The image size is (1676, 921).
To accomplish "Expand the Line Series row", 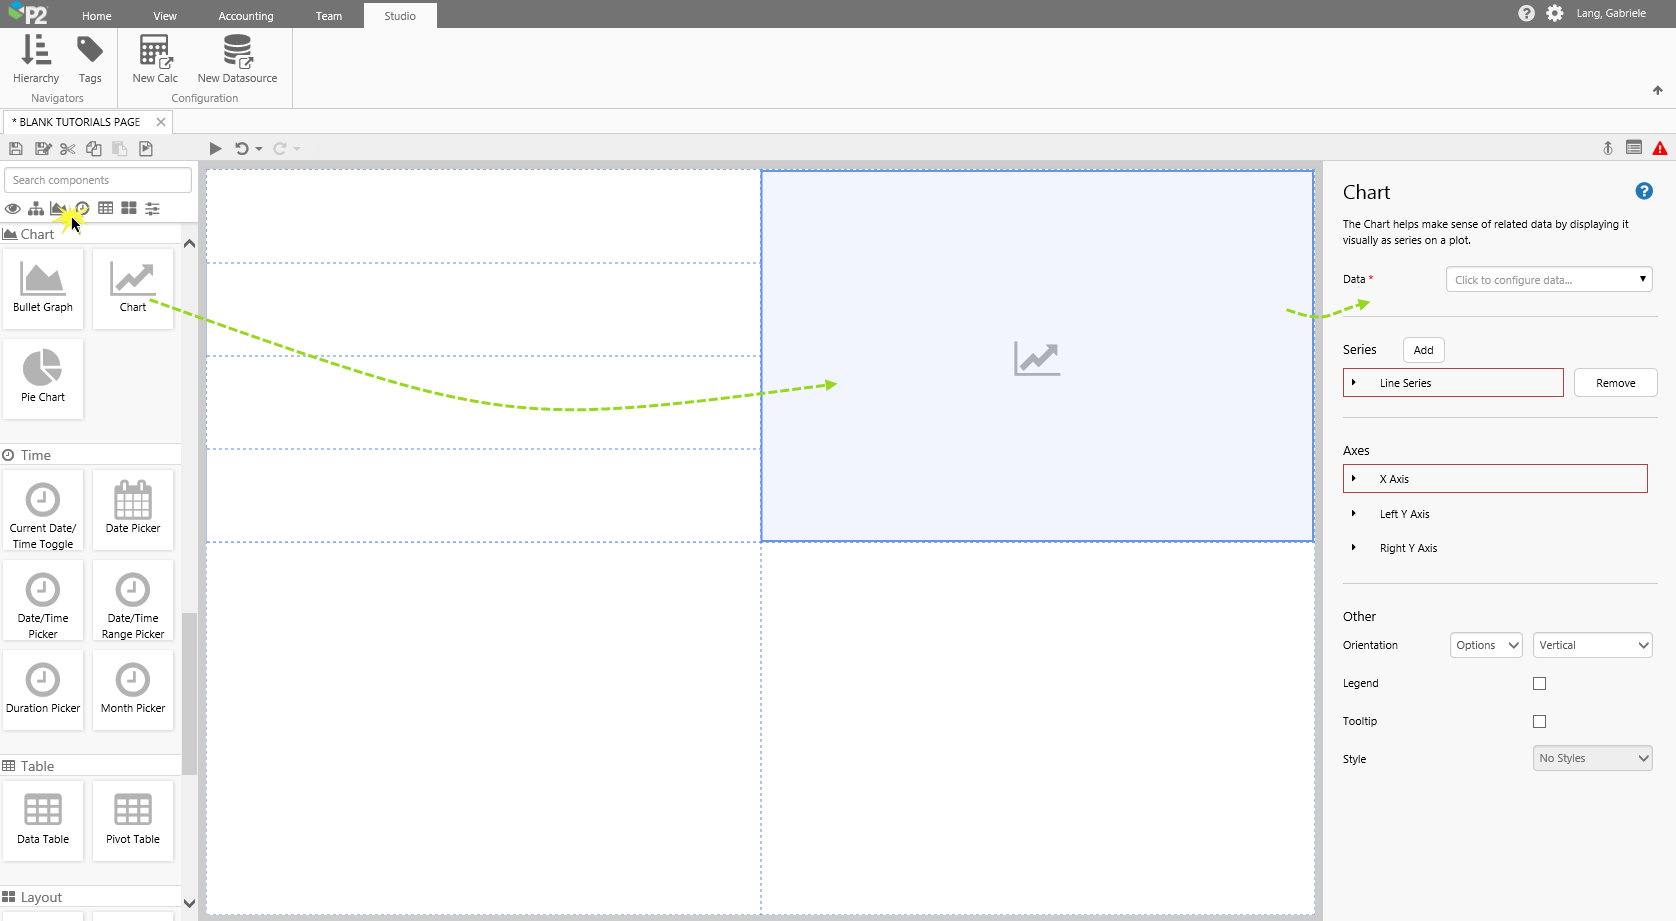I will (x=1453, y=383).
